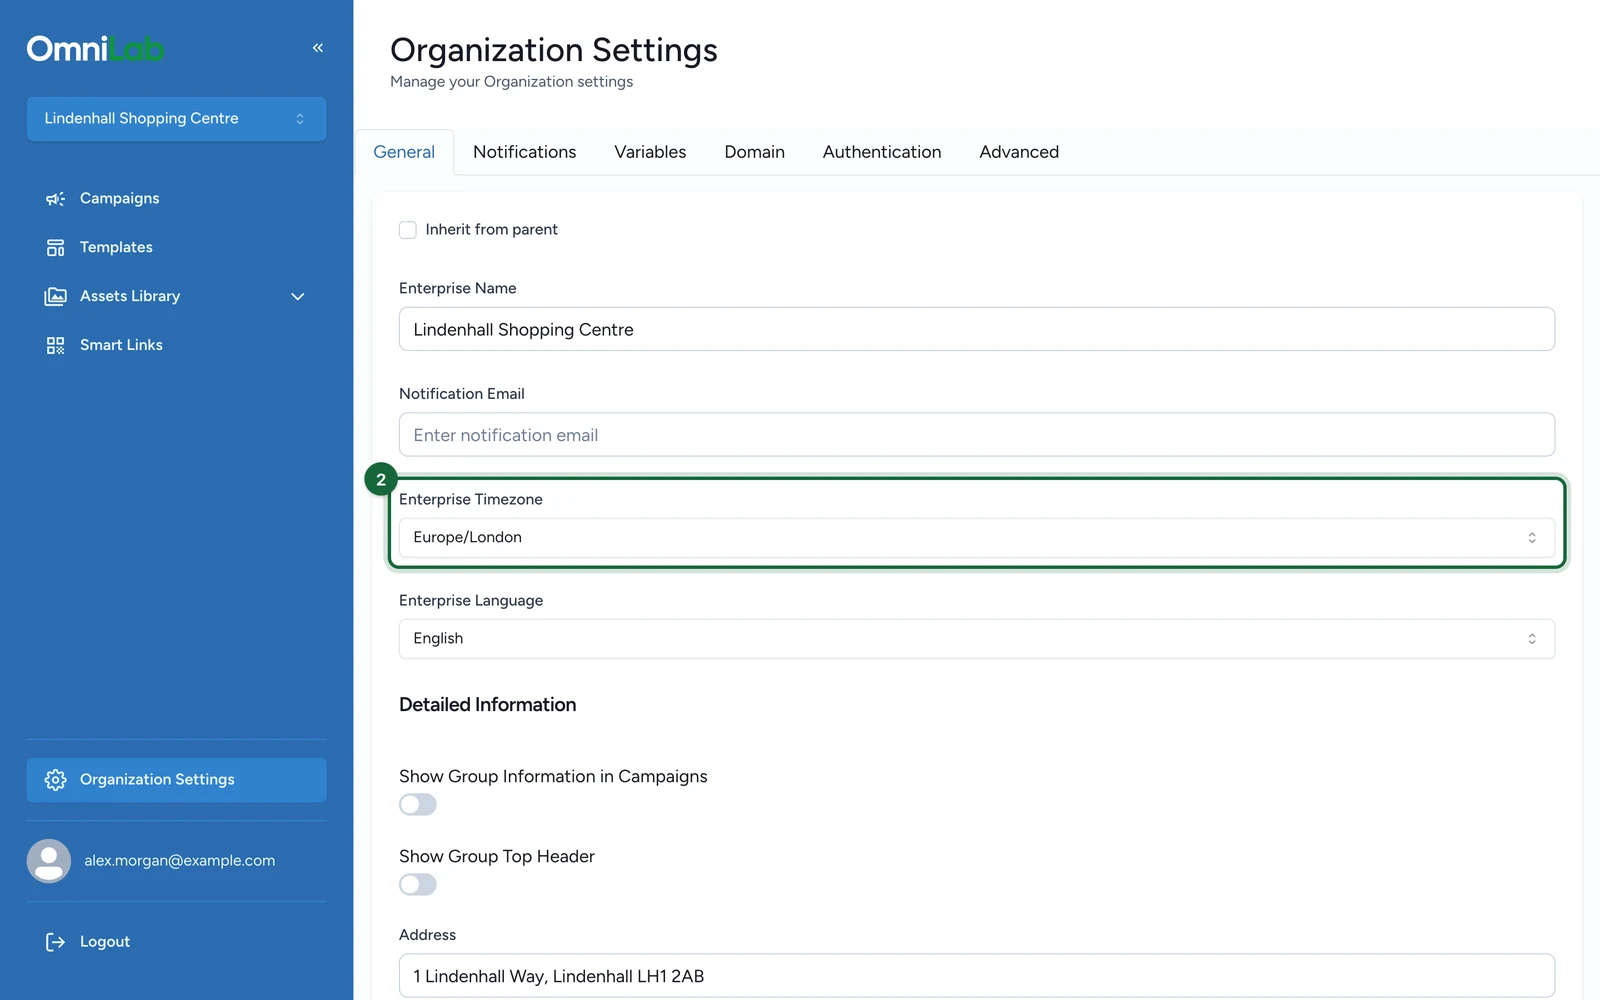The height and width of the screenshot is (1000, 1600).
Task: Open the Lindenhall Shopping Centre organization switcher
Action: coord(176,119)
